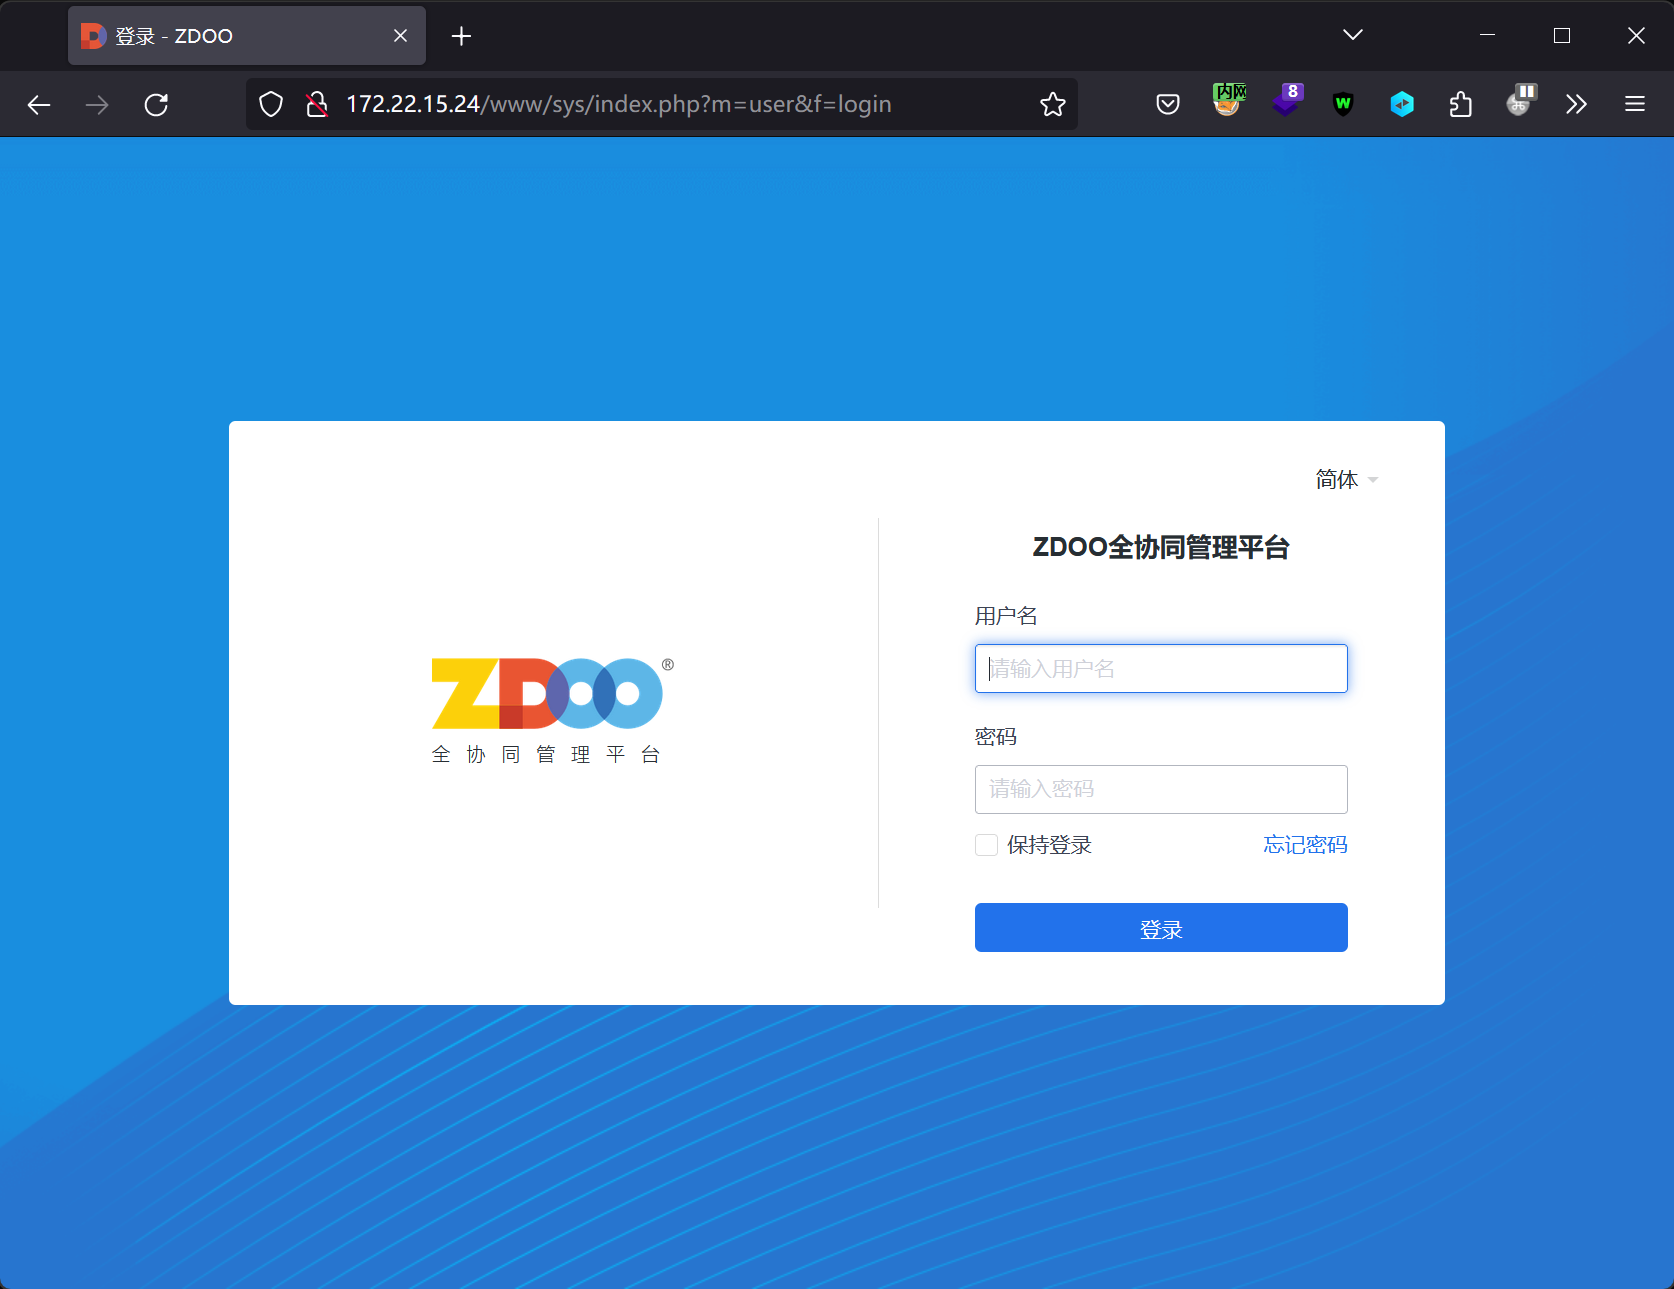
Task: View the insecure connection lock icon
Action: pos(316,104)
